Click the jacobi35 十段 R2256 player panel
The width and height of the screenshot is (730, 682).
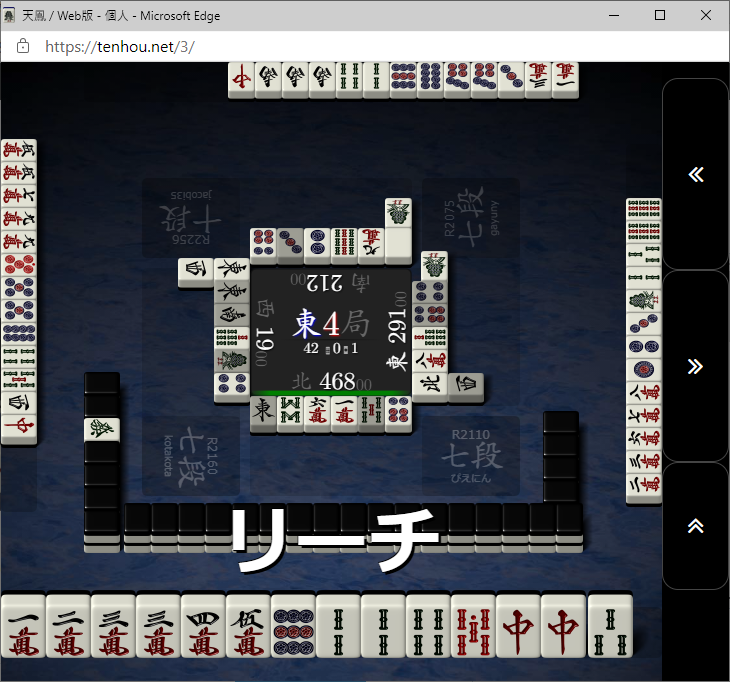coord(191,217)
